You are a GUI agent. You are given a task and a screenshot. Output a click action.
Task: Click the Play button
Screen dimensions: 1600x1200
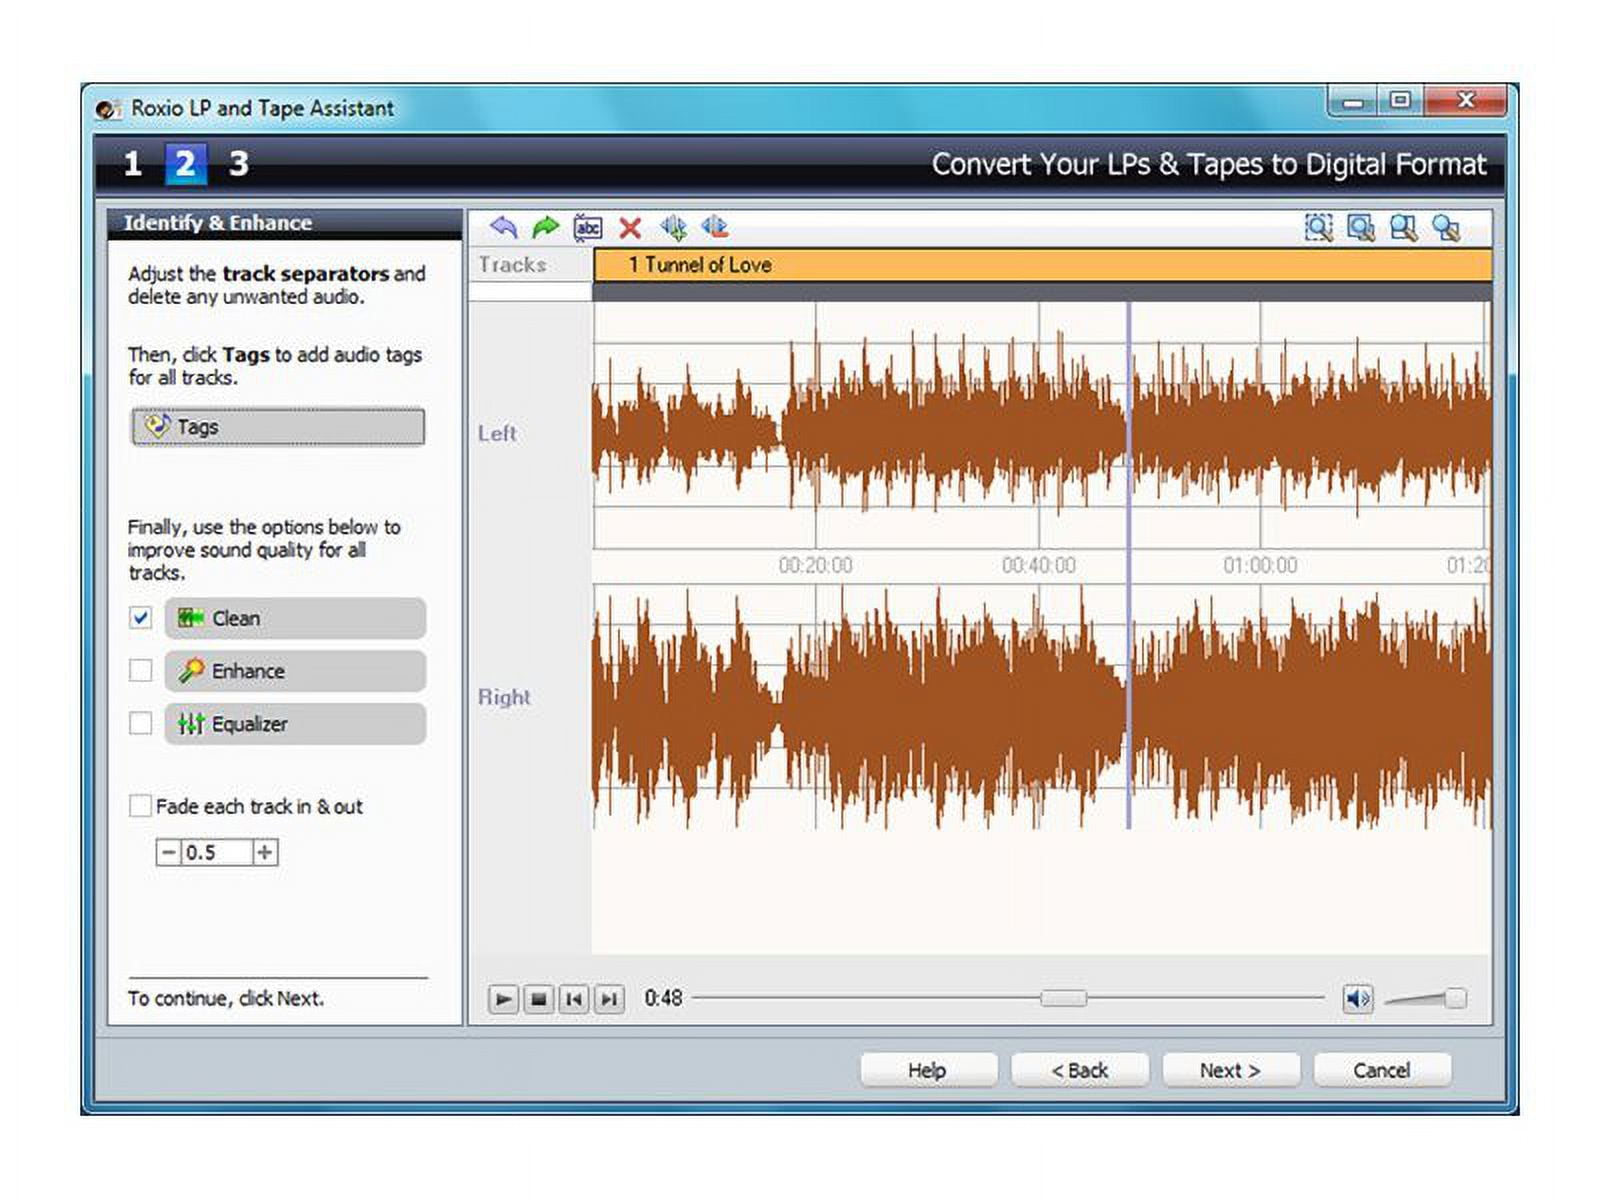pyautogui.click(x=503, y=999)
